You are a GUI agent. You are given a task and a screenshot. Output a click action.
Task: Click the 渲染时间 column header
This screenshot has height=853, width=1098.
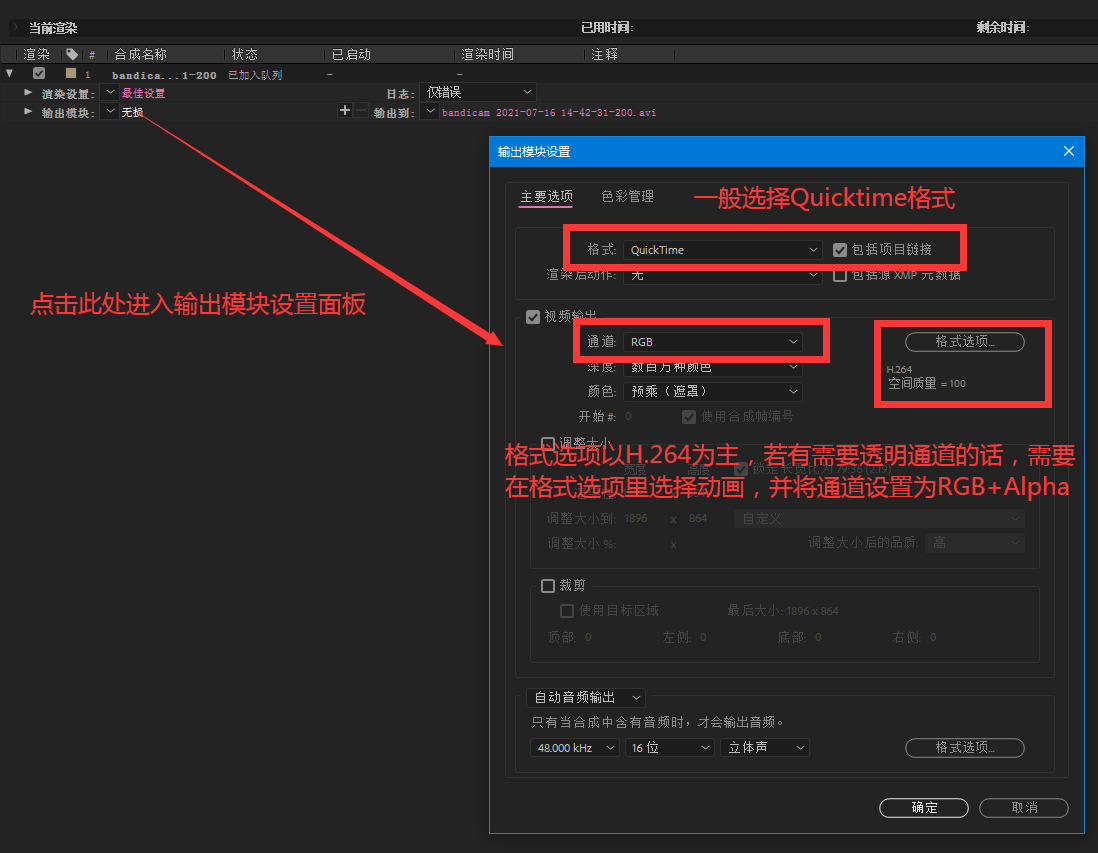(487, 55)
